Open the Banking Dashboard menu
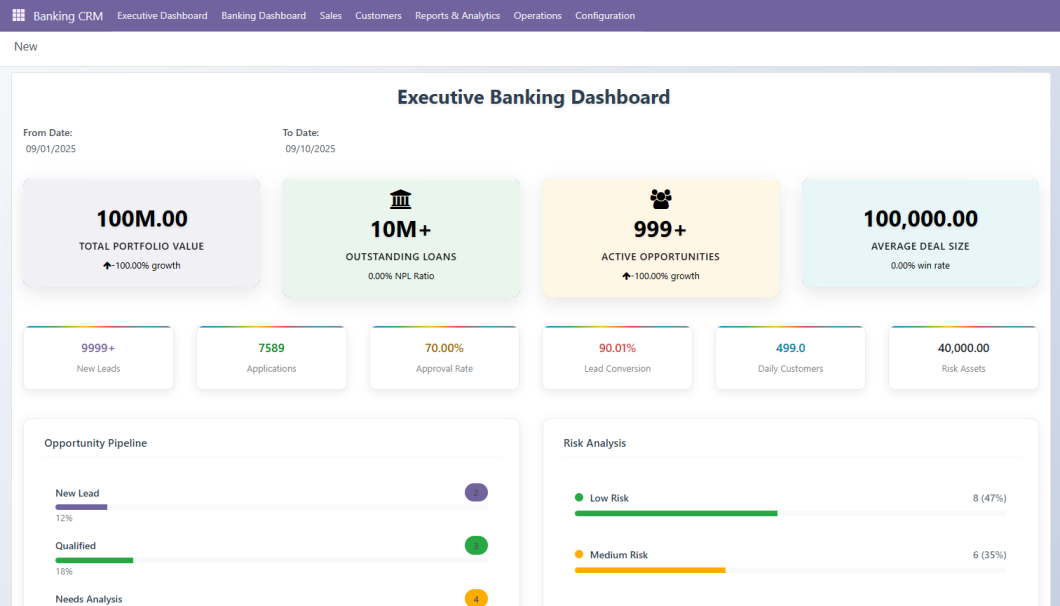 pos(264,16)
